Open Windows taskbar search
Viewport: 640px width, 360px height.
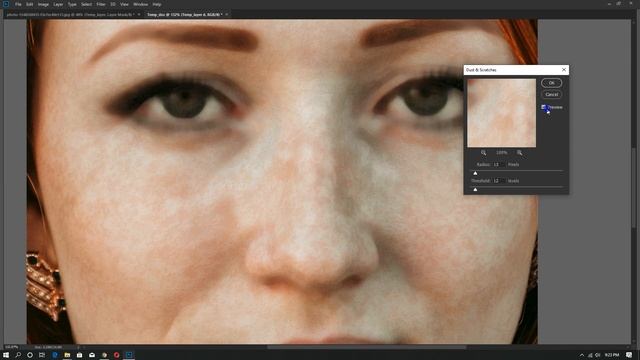click(18, 355)
